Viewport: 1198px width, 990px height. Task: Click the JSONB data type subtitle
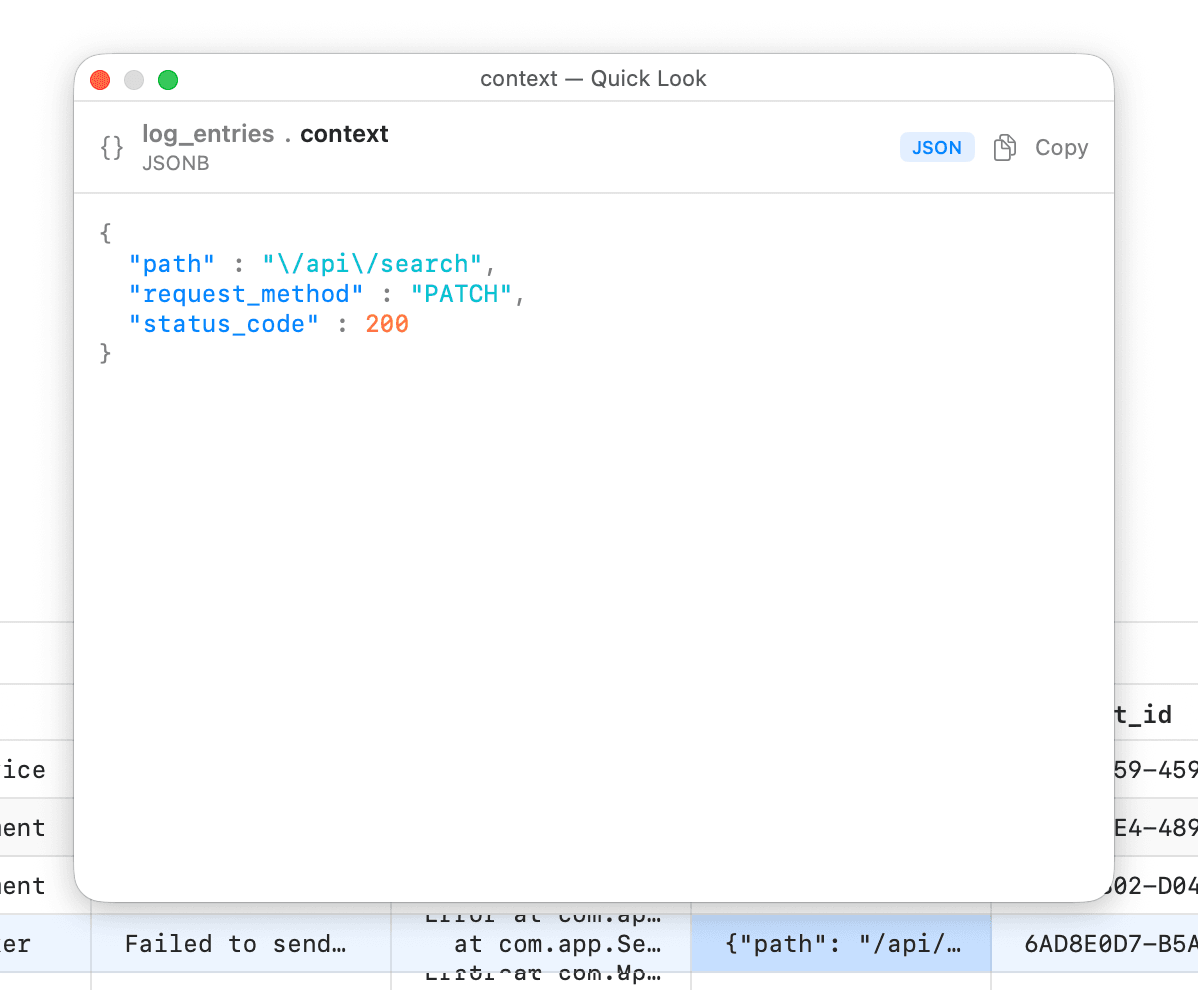176,163
